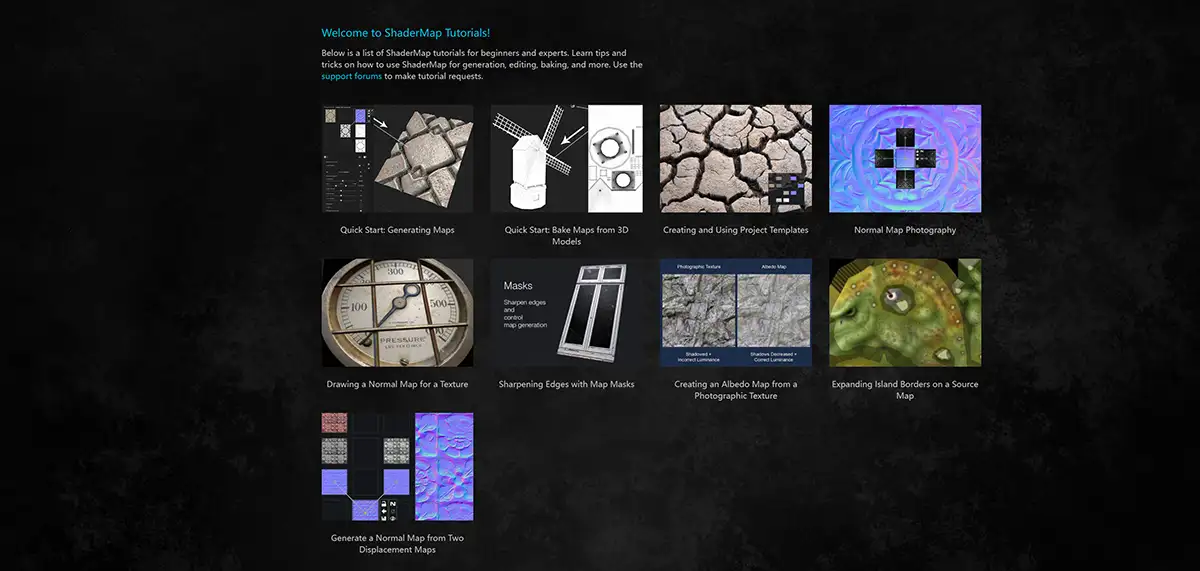Image resolution: width=1200 pixels, height=571 pixels.
Task: Open 'Creating an Albedo Map' tutorial title link
Action: pos(735,390)
